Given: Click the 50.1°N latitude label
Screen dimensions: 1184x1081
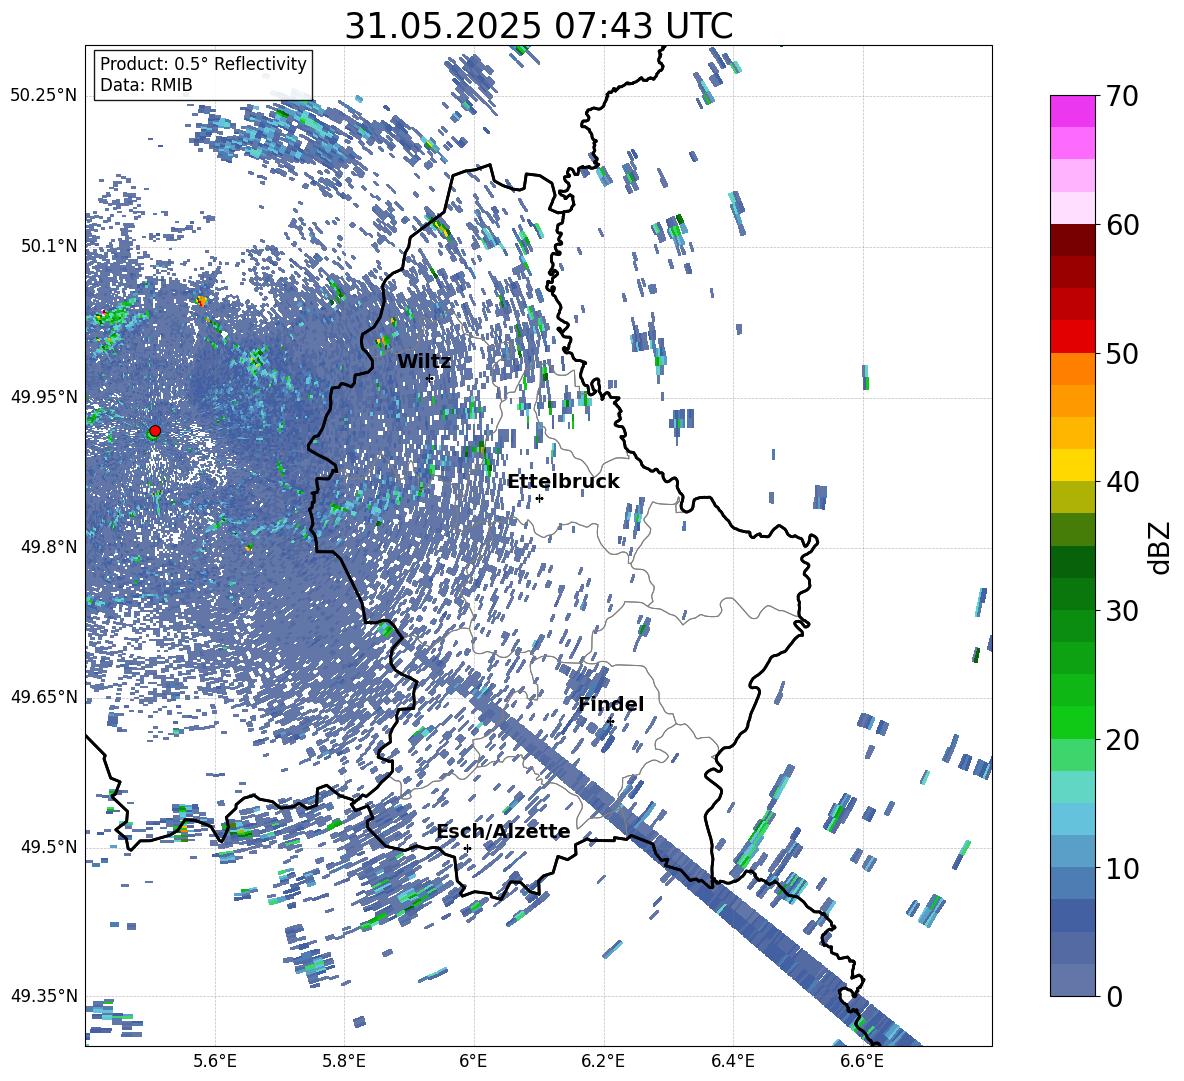Looking at the screenshot, I should [49, 246].
